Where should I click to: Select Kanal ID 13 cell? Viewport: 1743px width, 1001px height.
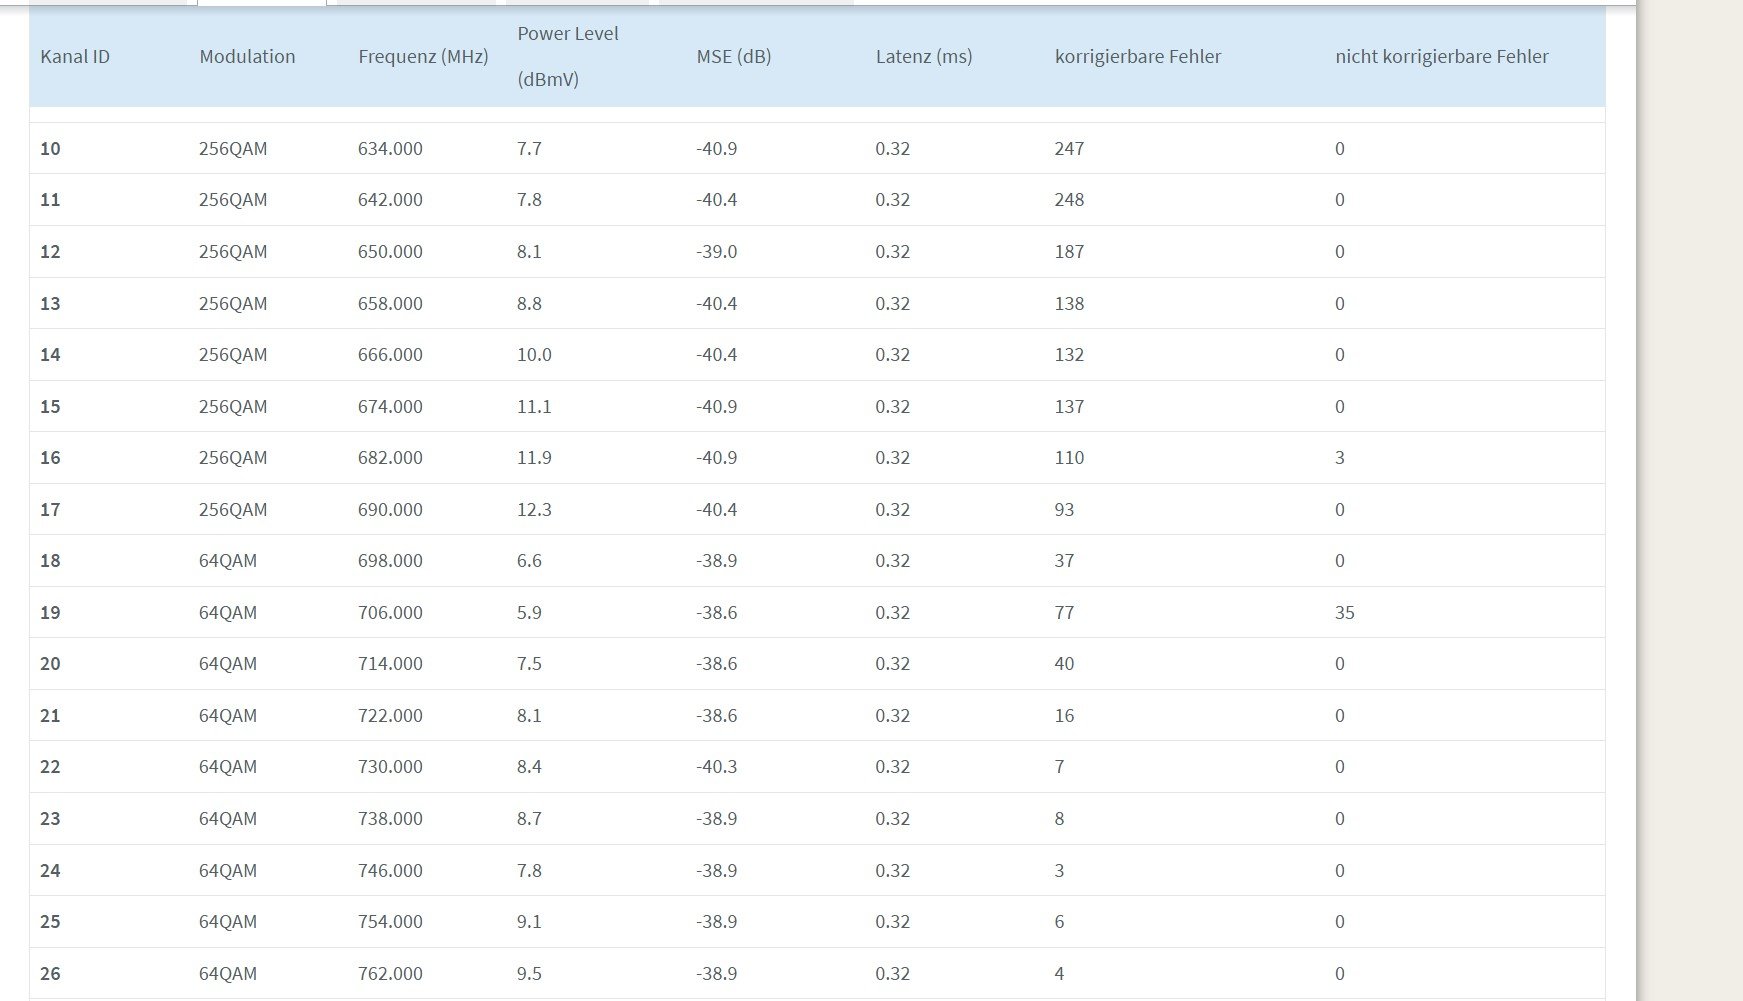point(50,304)
